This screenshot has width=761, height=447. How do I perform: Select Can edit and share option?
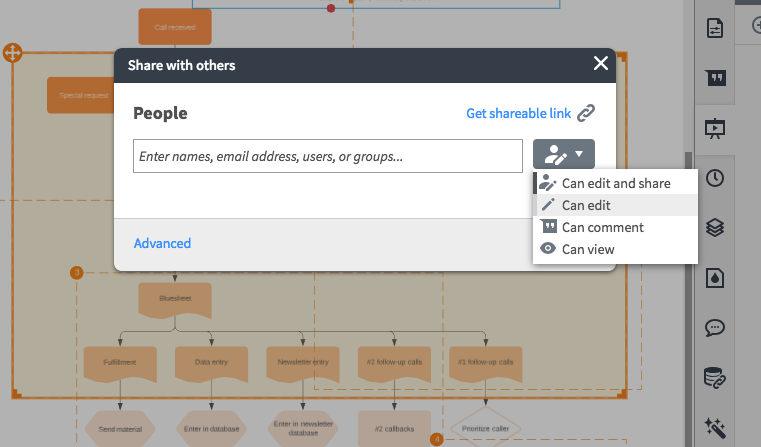[615, 183]
